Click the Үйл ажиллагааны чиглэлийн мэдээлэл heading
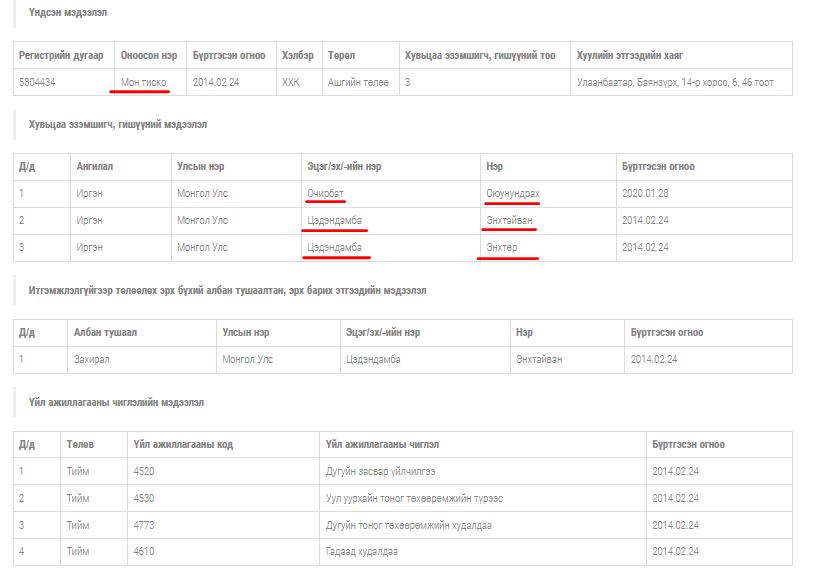The height and width of the screenshot is (570, 819). pyautogui.click(x=116, y=402)
